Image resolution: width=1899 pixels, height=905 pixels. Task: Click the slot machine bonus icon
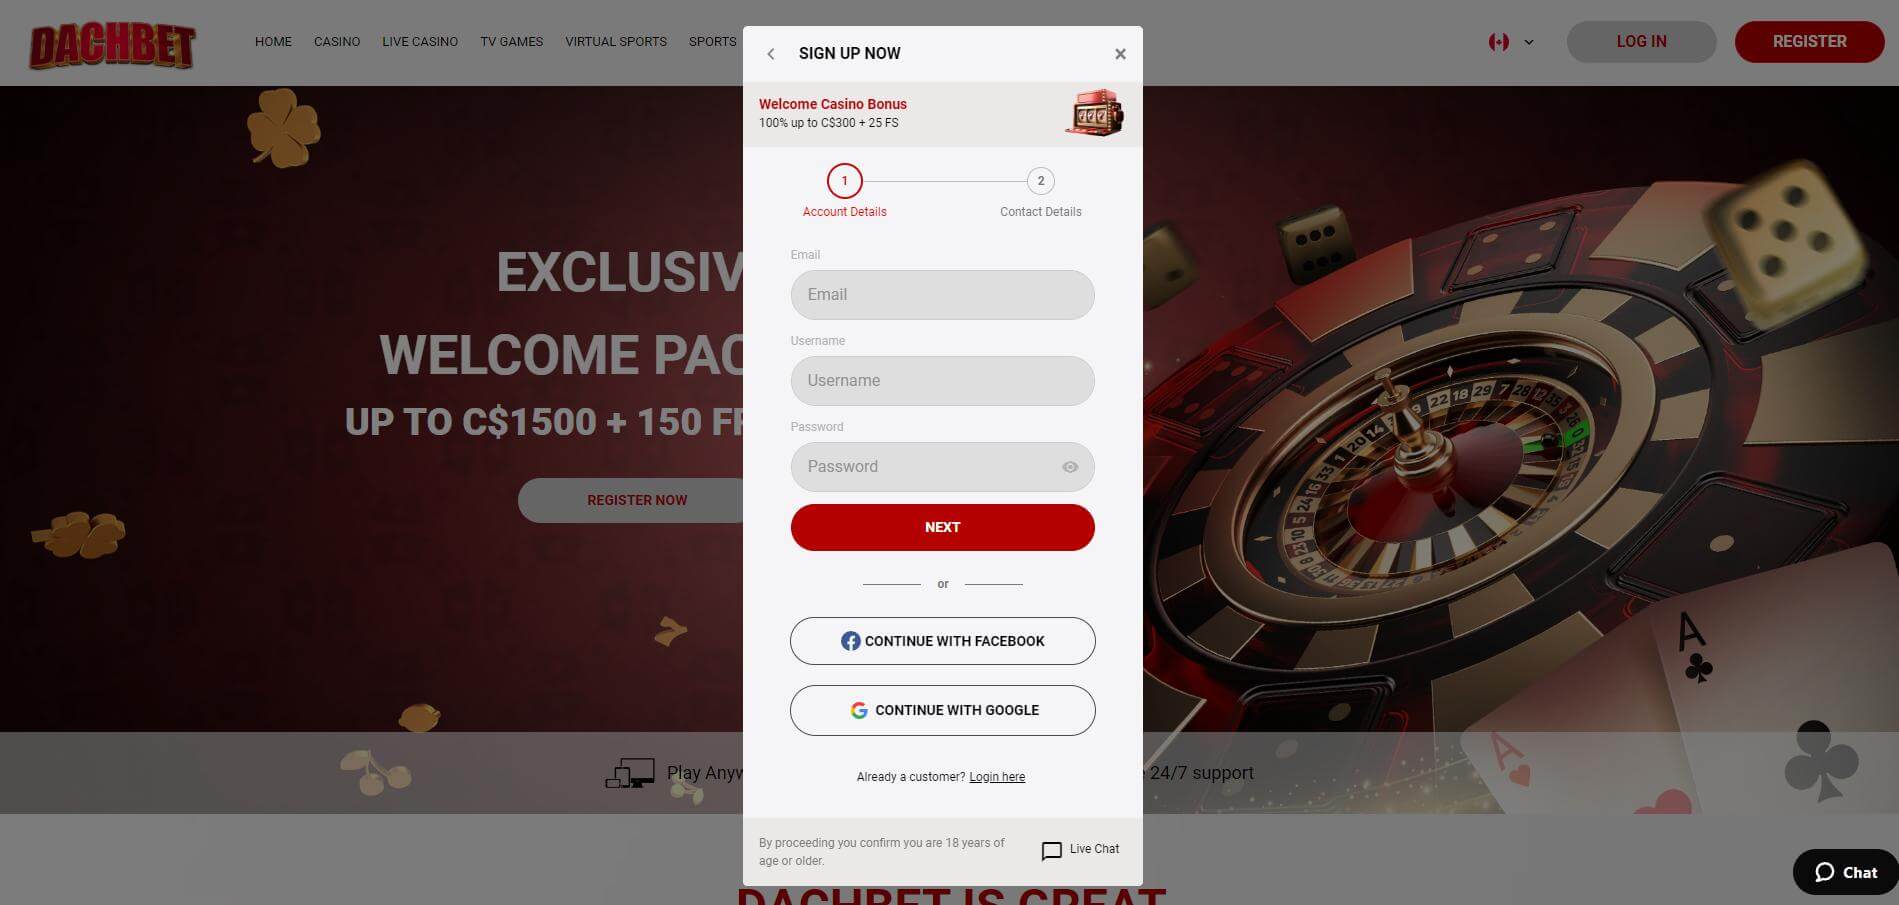[x=1094, y=113]
